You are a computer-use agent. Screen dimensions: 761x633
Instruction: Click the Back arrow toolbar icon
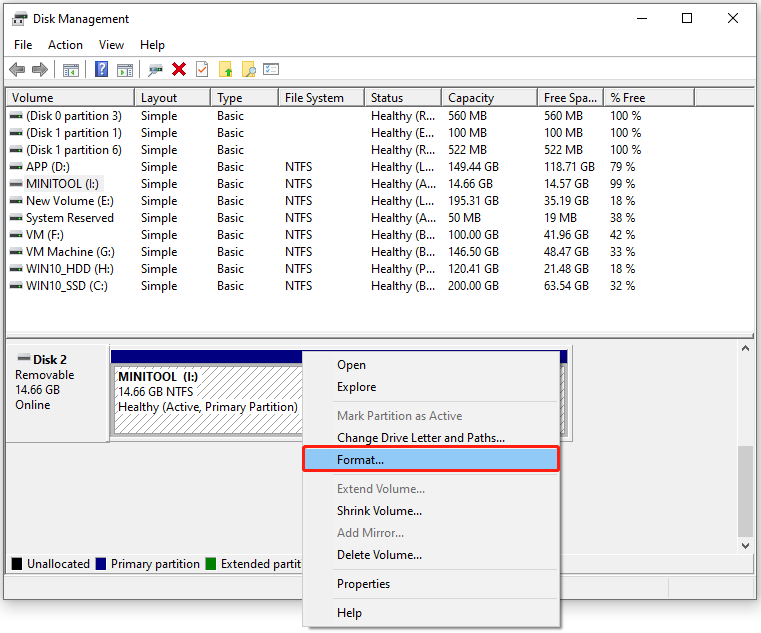[x=17, y=69]
